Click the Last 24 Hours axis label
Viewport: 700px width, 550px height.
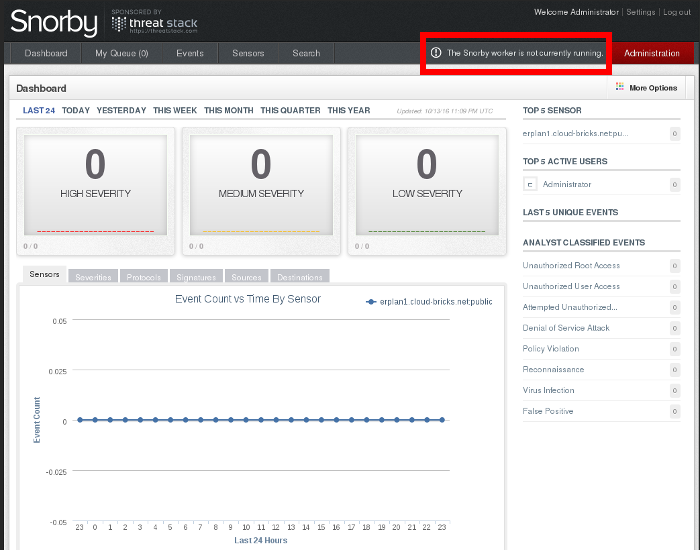(261, 540)
